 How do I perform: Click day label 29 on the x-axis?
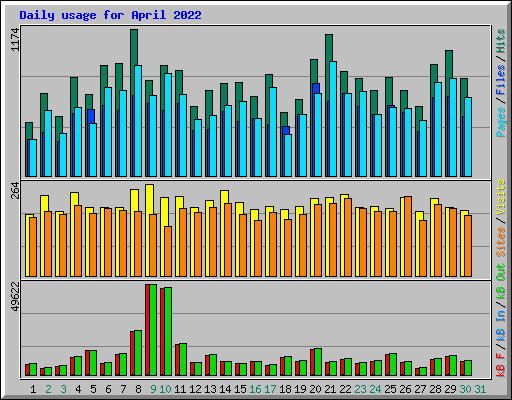click(450, 389)
